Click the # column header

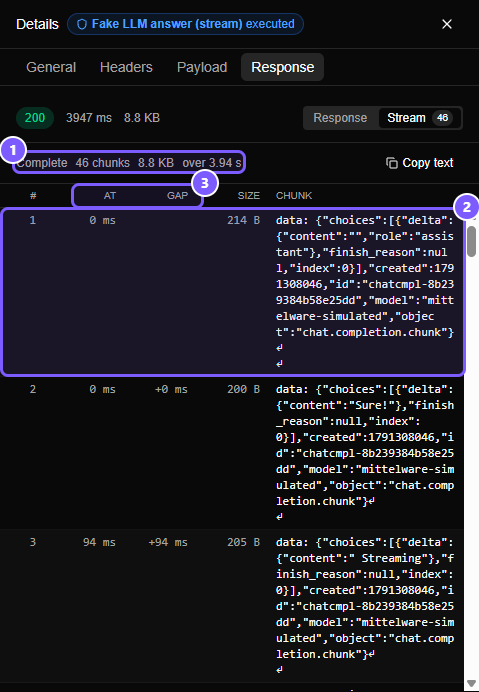(33, 196)
